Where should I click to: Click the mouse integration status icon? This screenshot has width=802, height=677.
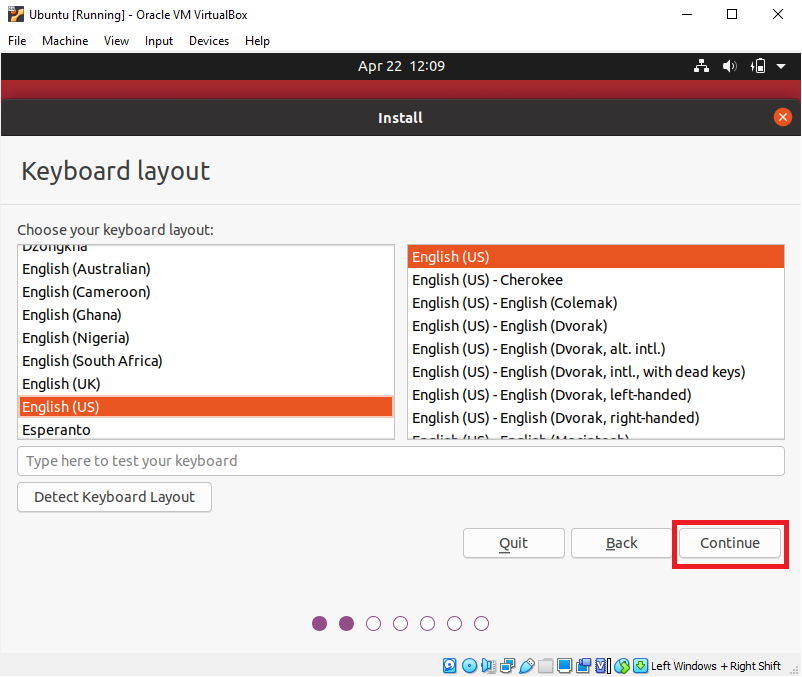click(622, 665)
